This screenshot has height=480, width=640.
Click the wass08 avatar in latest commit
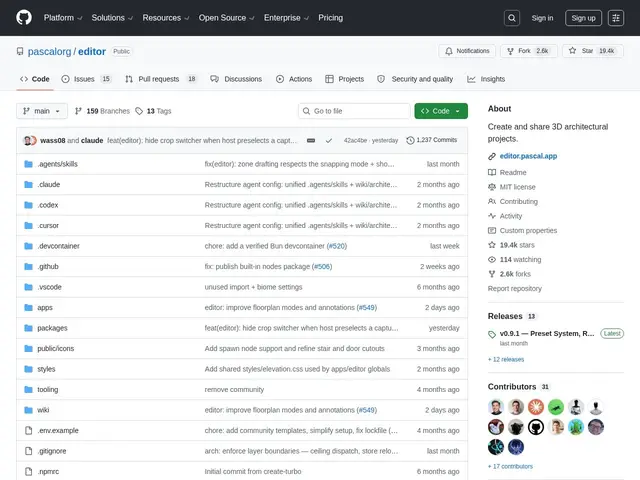pos(27,140)
